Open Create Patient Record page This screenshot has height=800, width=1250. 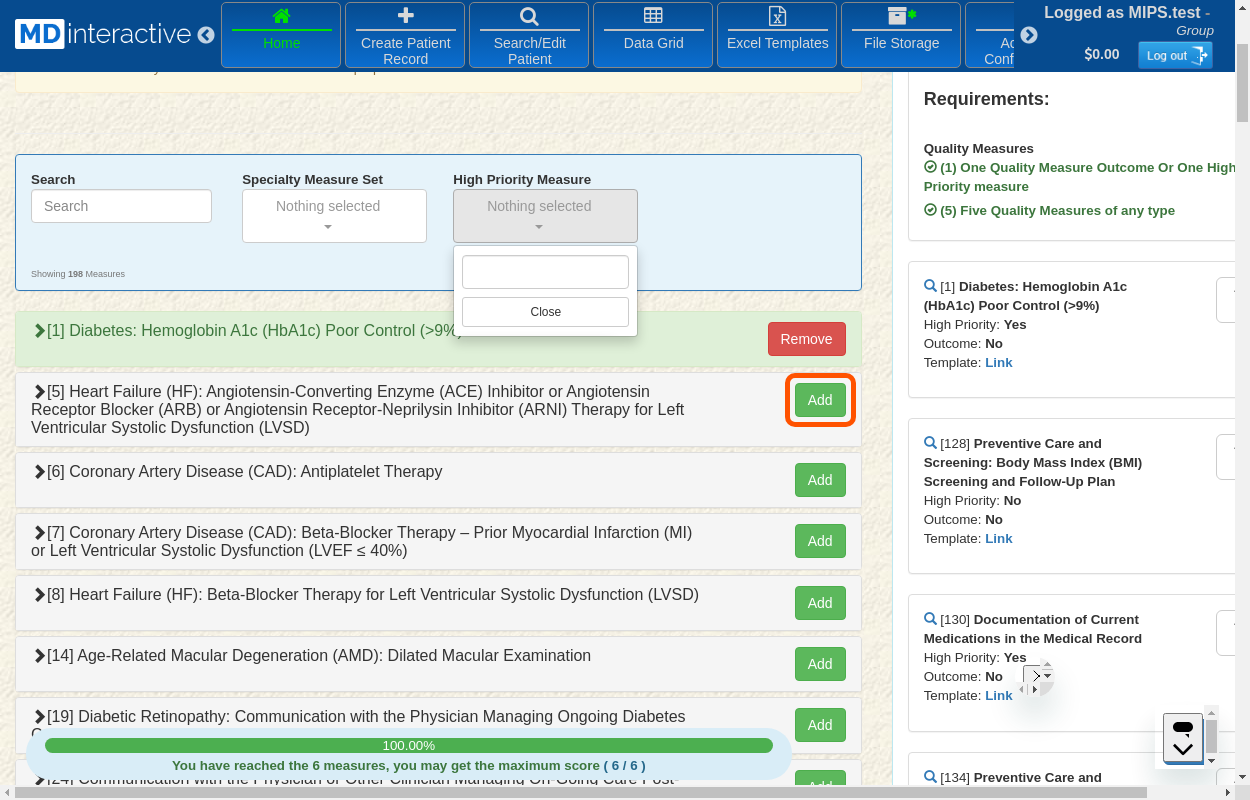point(405,35)
